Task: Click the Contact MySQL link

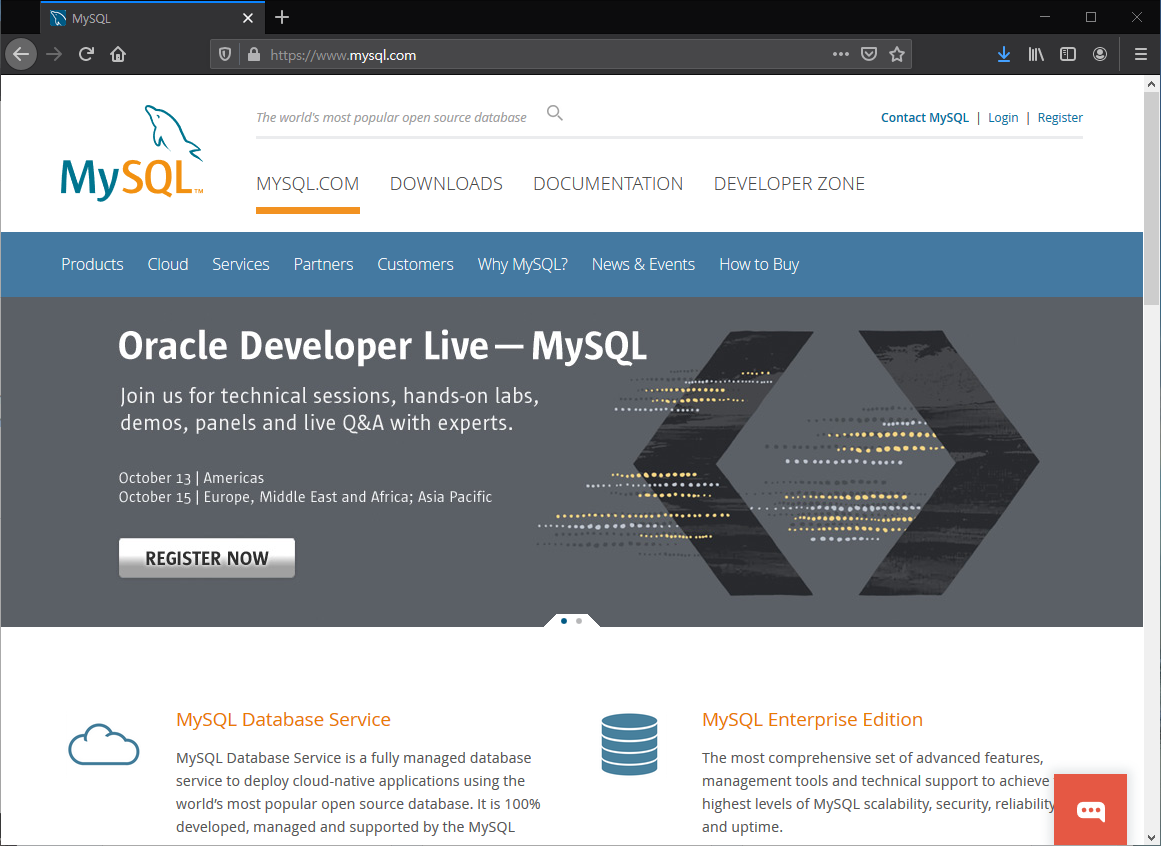Action: pyautogui.click(x=924, y=118)
